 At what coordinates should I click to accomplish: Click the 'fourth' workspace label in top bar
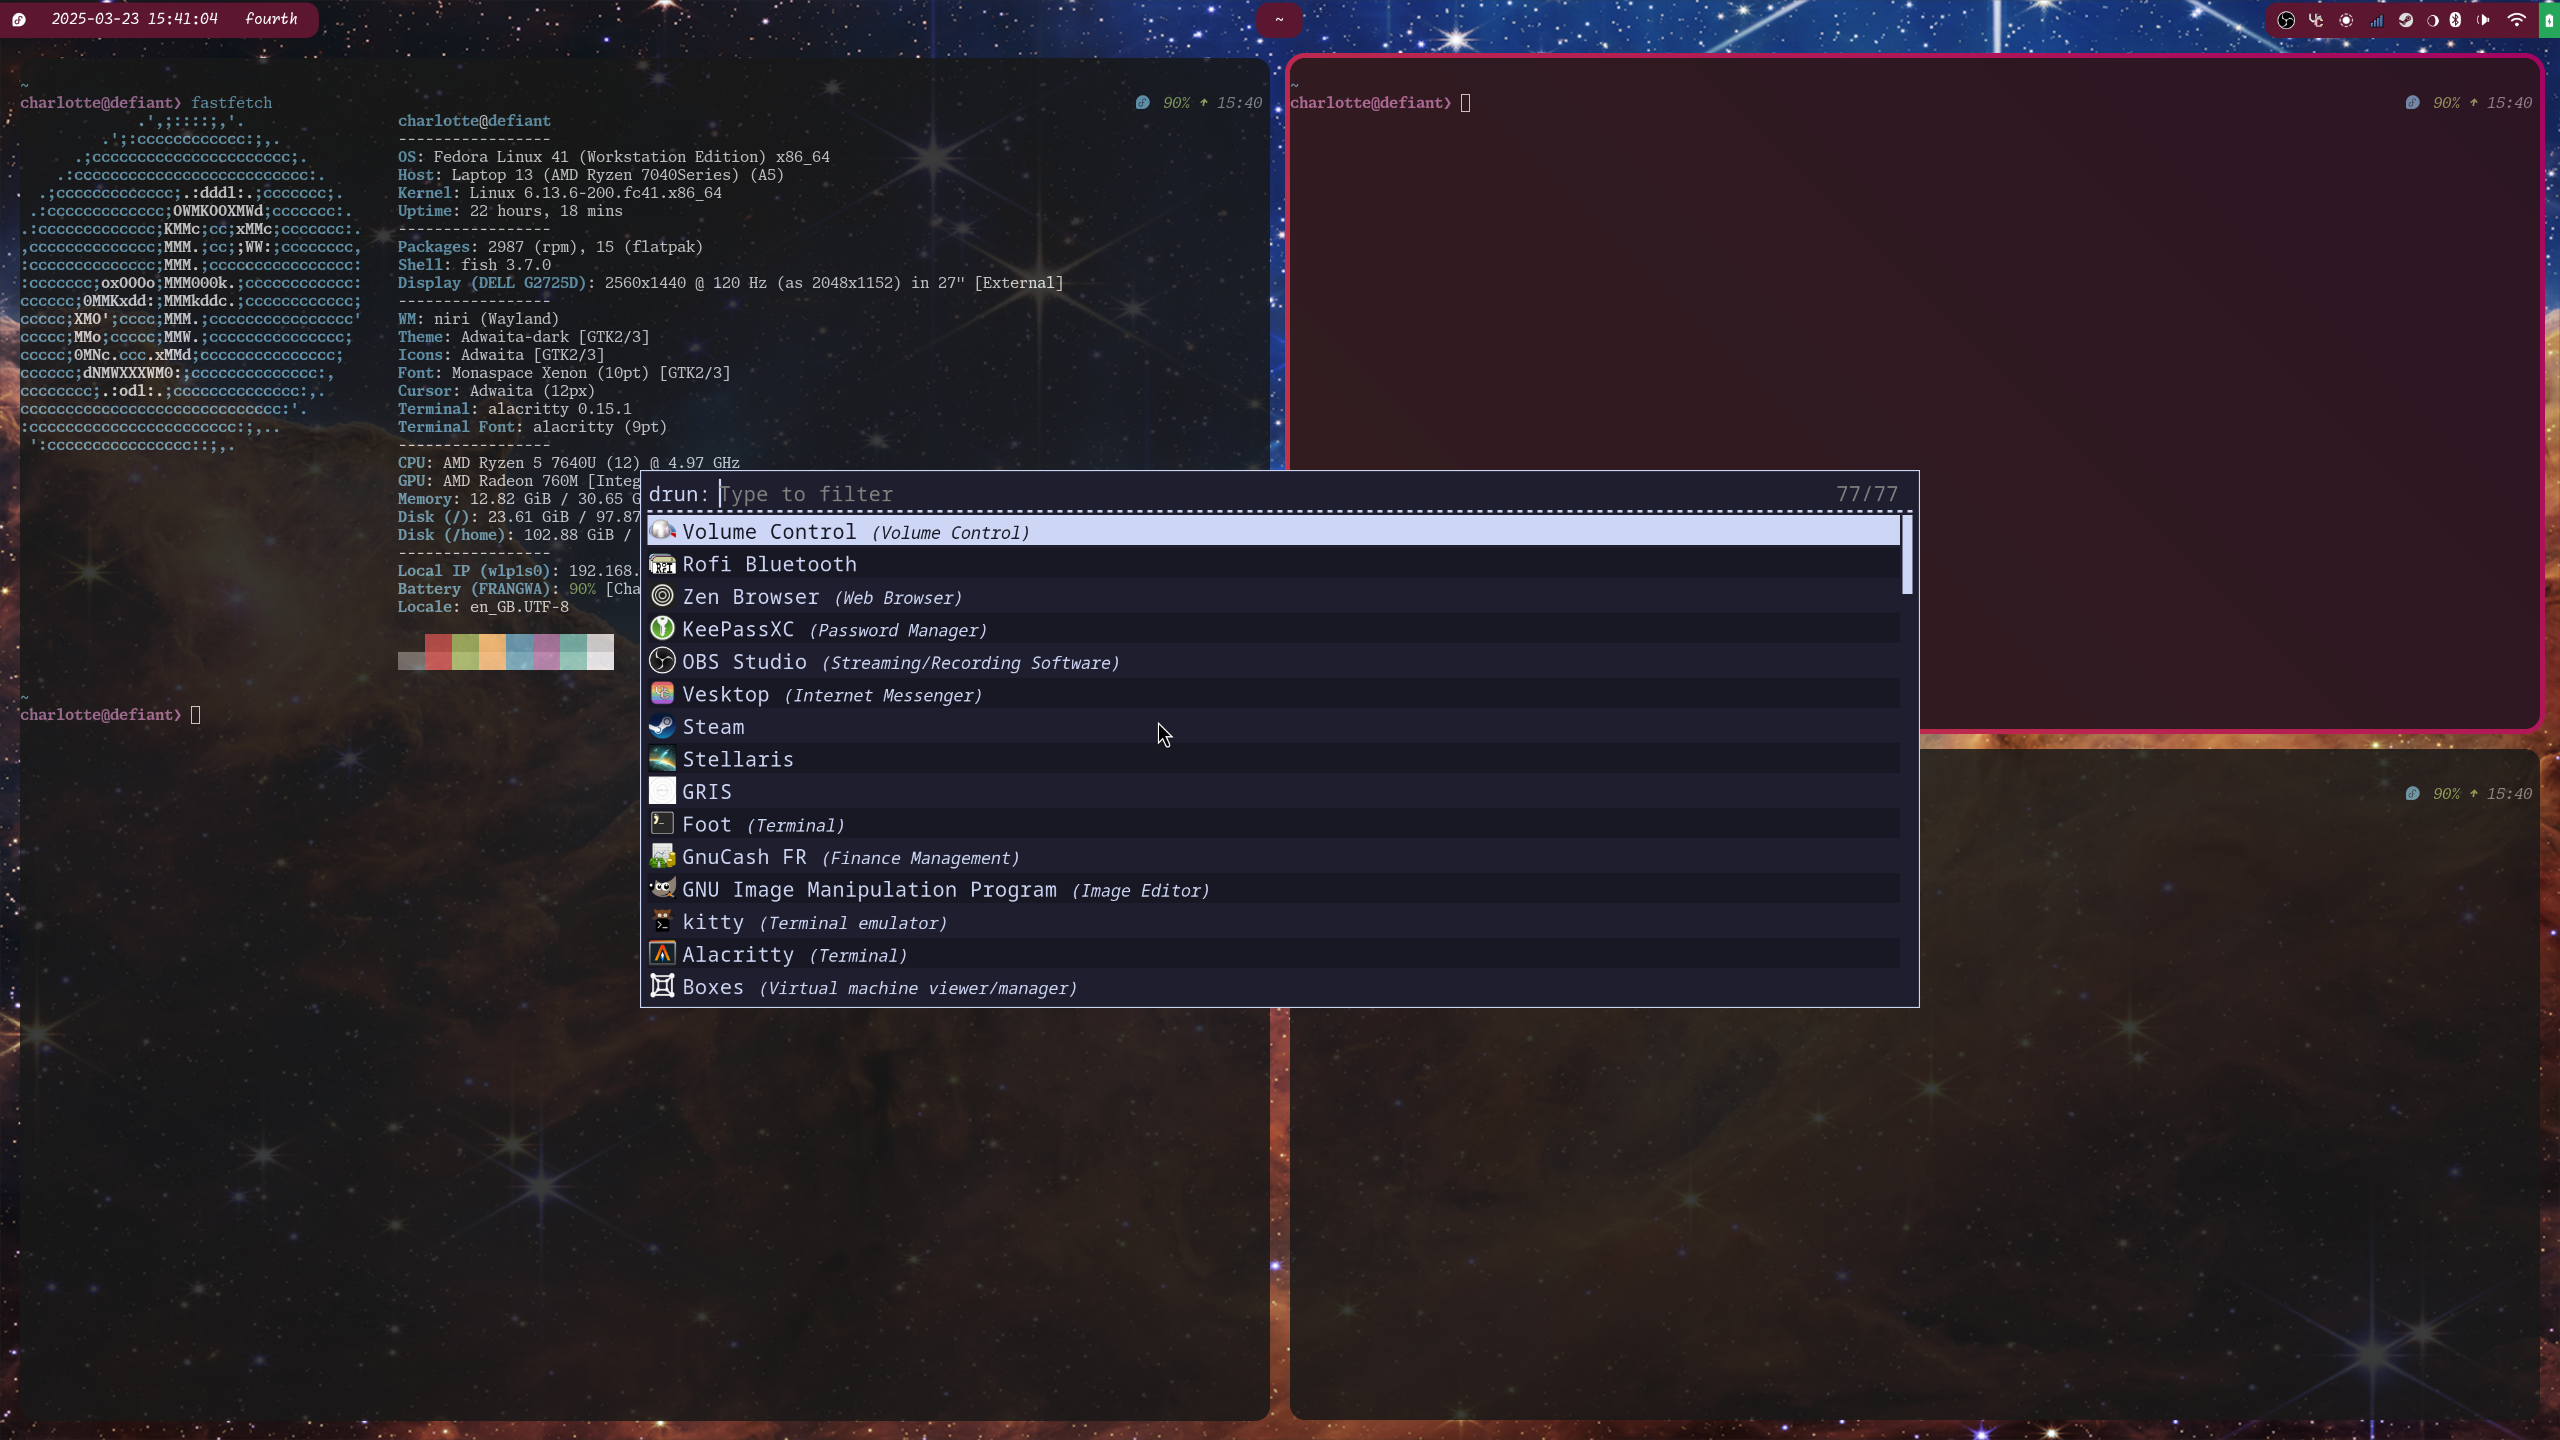(x=271, y=19)
